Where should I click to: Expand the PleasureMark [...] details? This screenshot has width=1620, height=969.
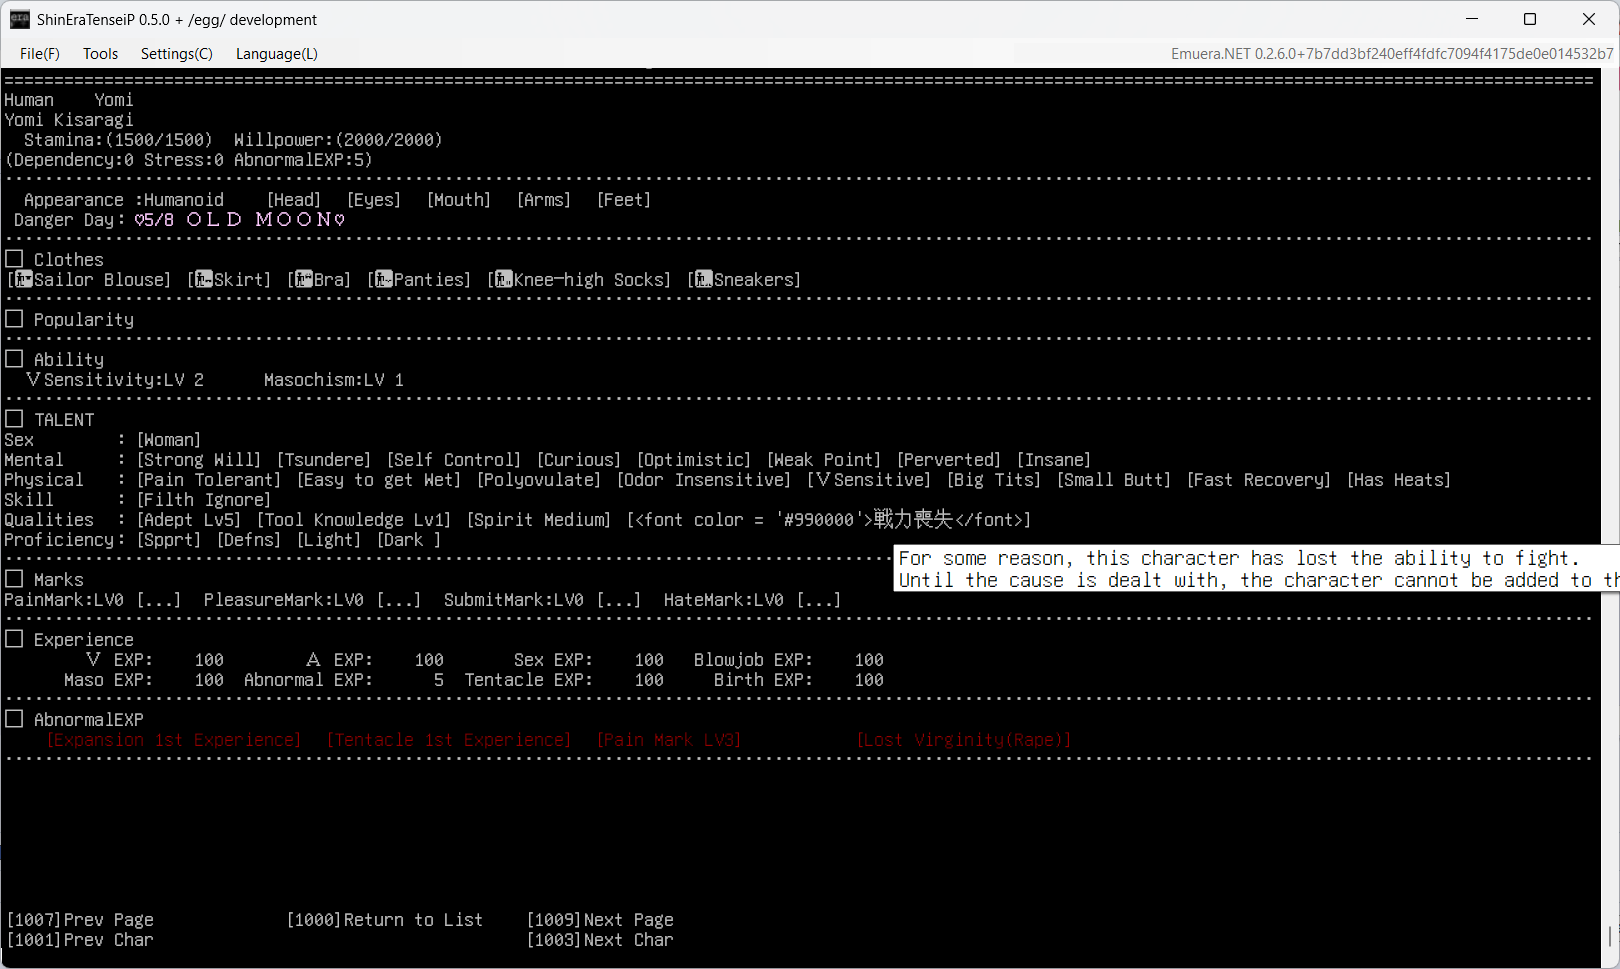point(399,600)
